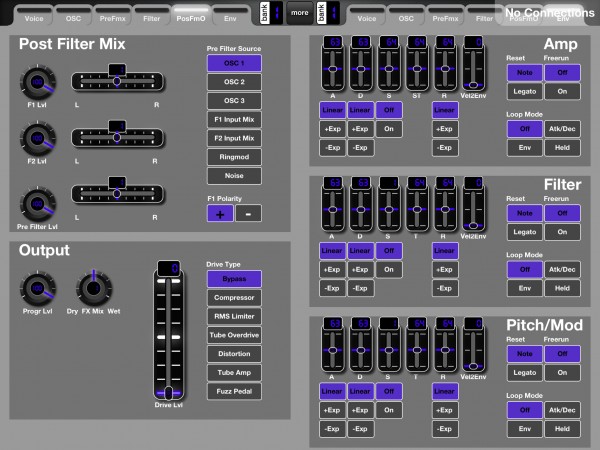This screenshot has width=600, height=450.
Task: Set Pitch/Mod Reset mode to Legato
Action: click(525, 373)
